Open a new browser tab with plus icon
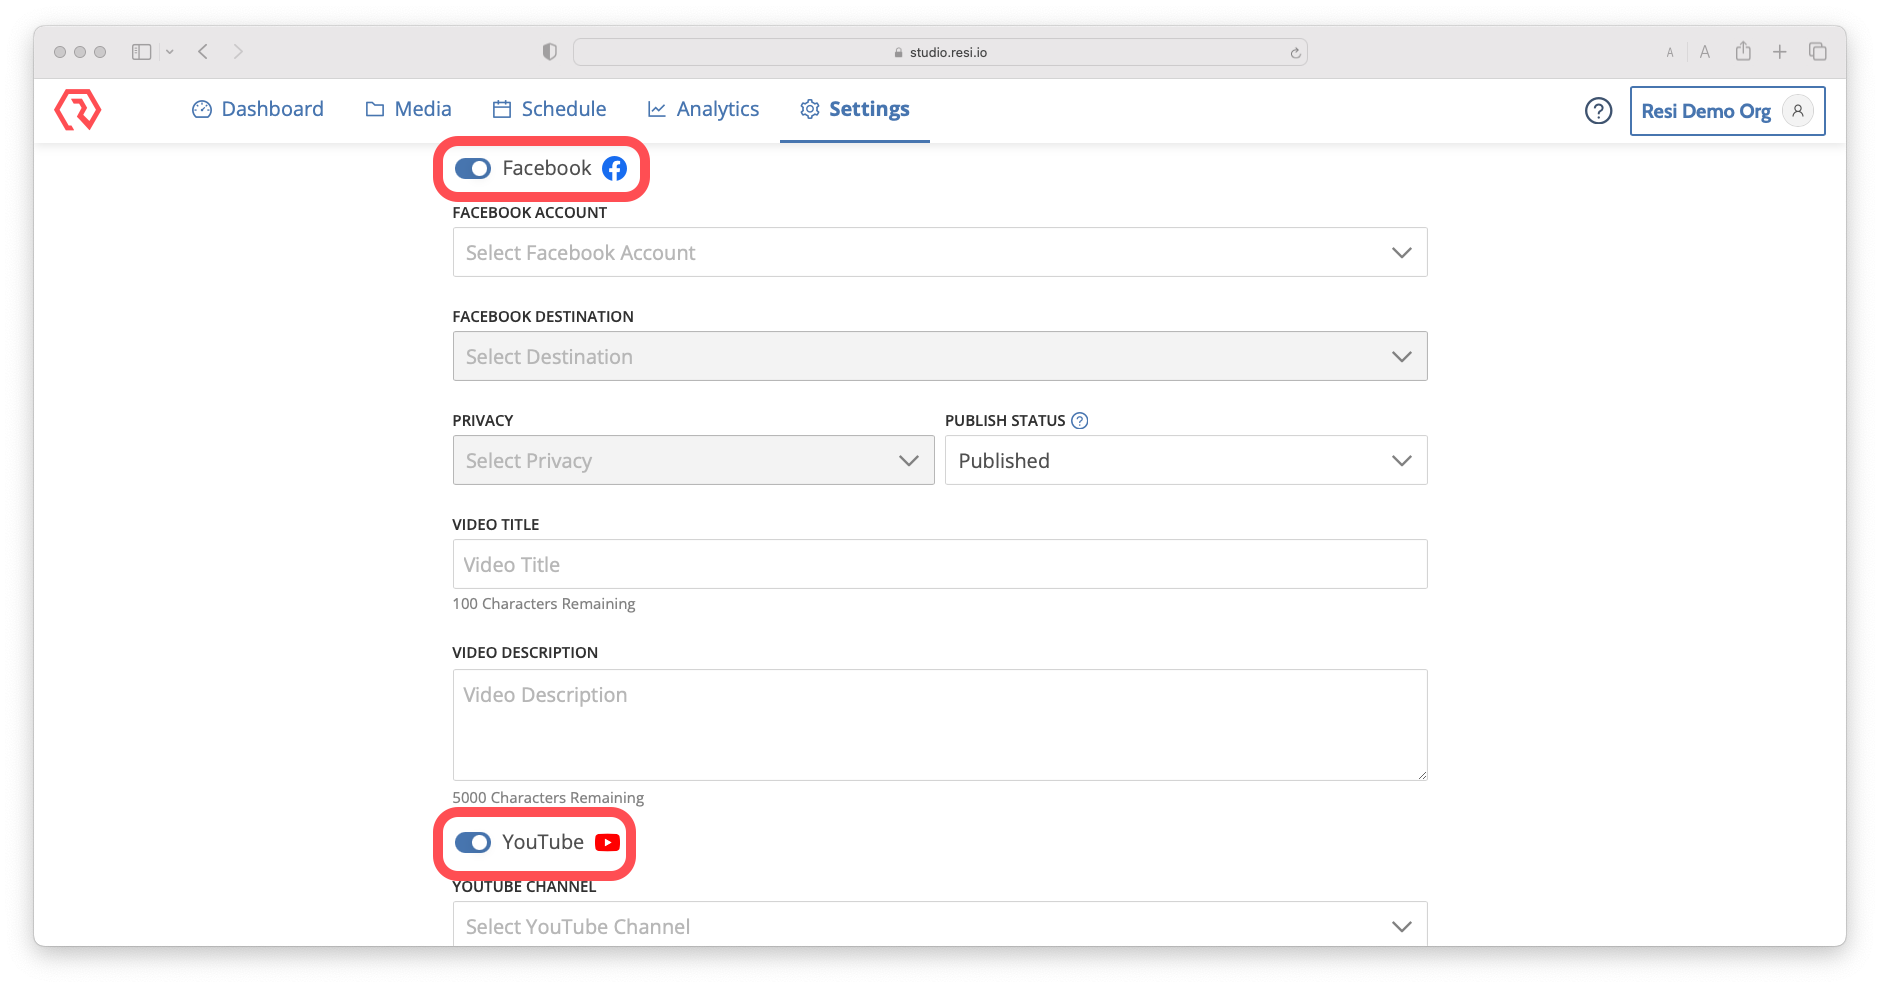Viewport: 1880px width, 988px height. click(1780, 52)
